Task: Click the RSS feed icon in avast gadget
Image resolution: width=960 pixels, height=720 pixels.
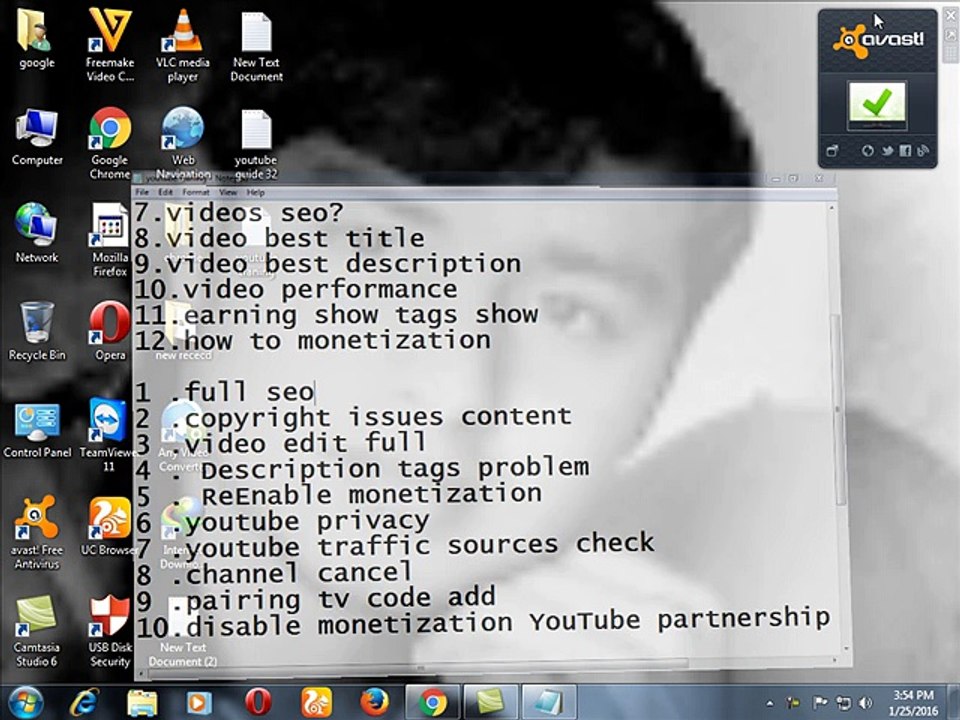Action: (923, 151)
